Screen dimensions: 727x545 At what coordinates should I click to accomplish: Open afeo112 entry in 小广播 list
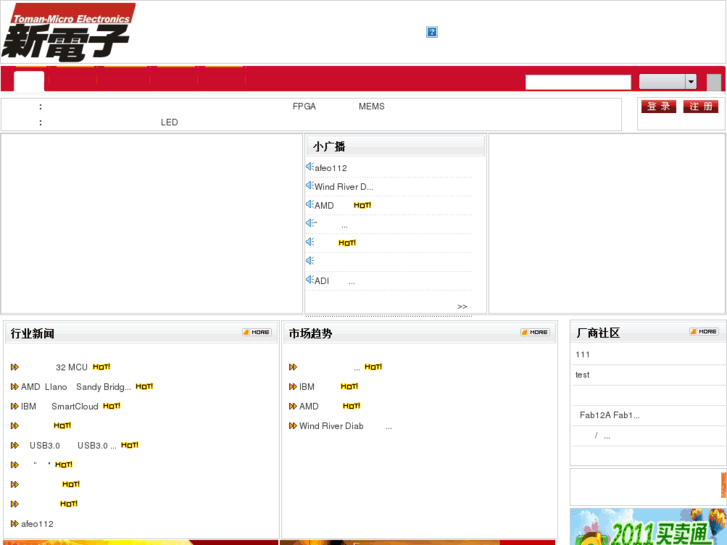click(331, 168)
